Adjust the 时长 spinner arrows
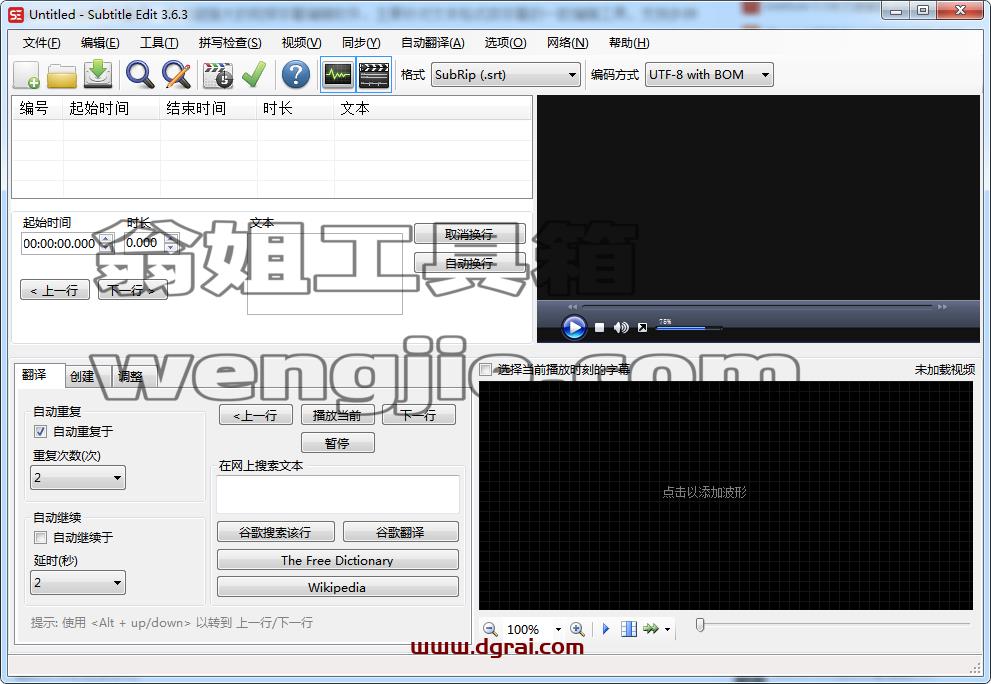 (171, 243)
